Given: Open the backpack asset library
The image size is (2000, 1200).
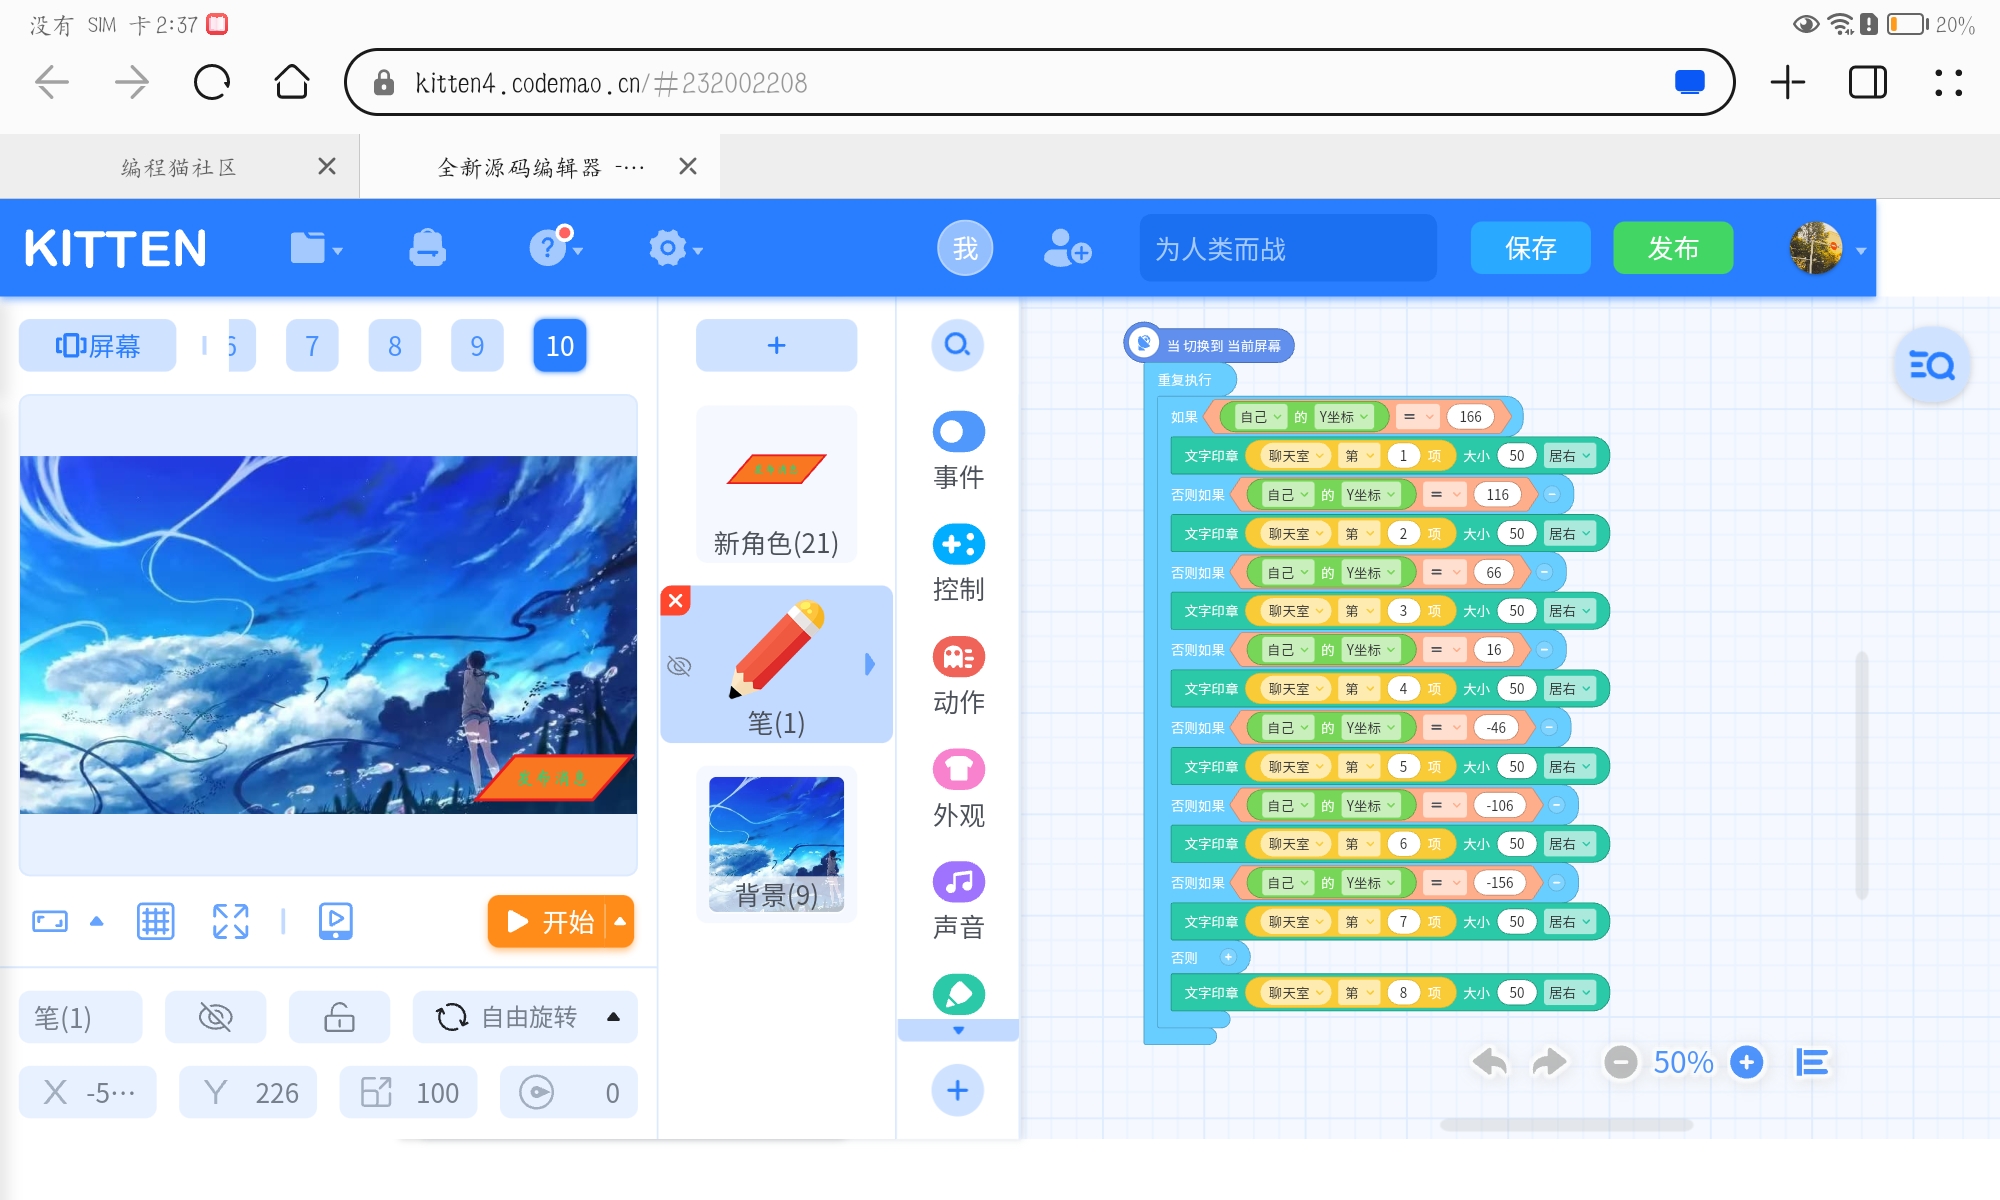Looking at the screenshot, I should click(428, 248).
